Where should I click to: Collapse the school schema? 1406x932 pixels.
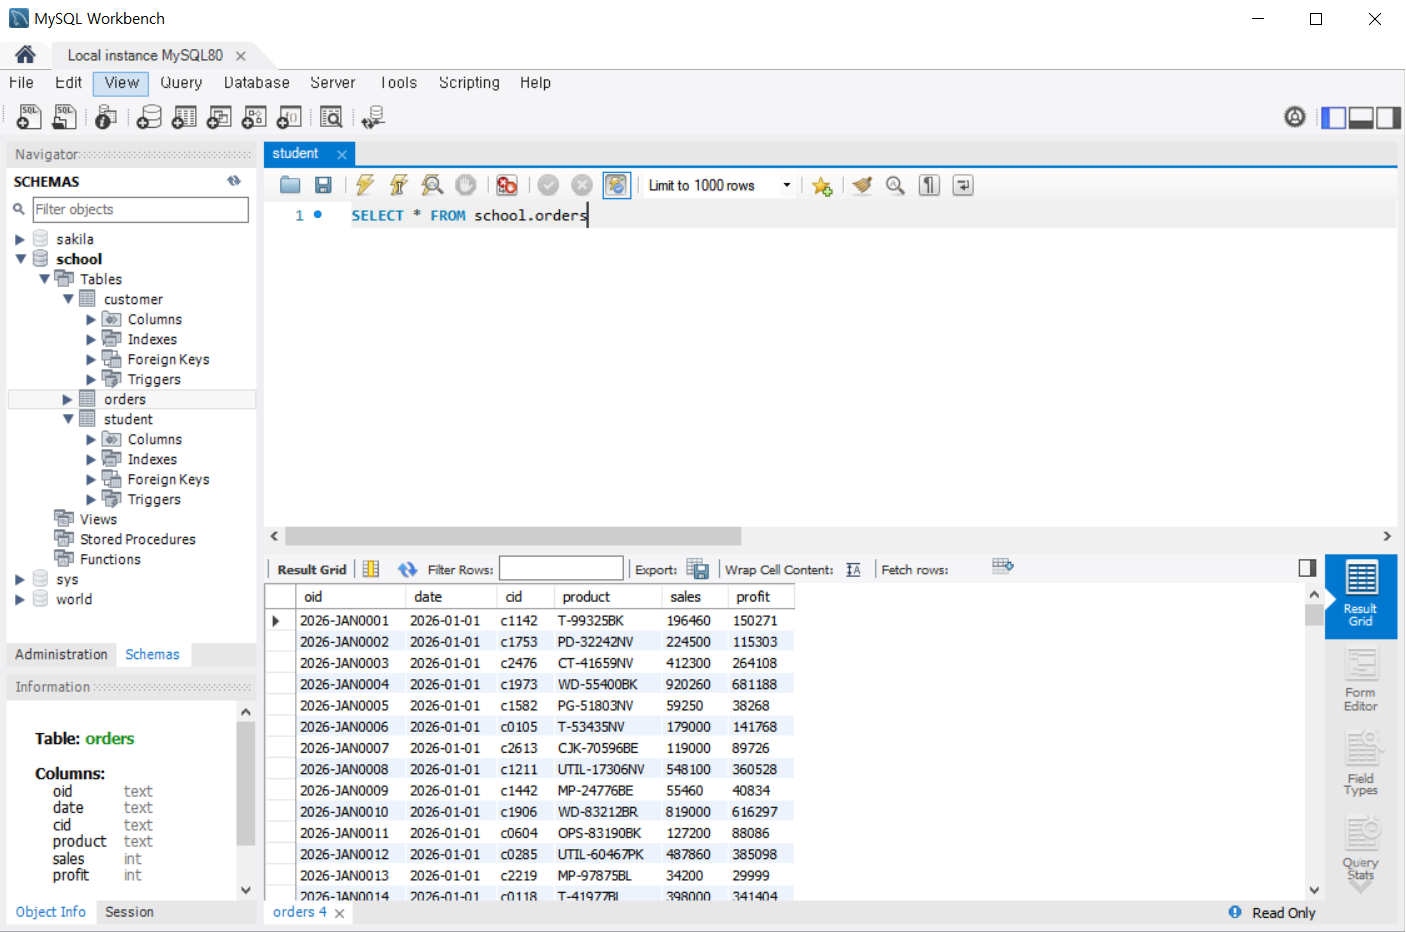click(20, 259)
